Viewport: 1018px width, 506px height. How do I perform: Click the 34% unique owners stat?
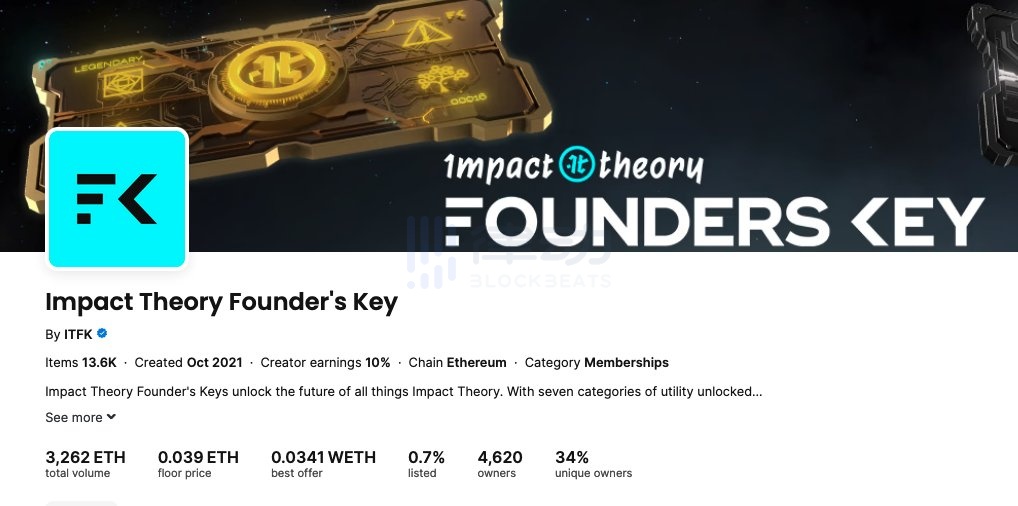point(593,464)
